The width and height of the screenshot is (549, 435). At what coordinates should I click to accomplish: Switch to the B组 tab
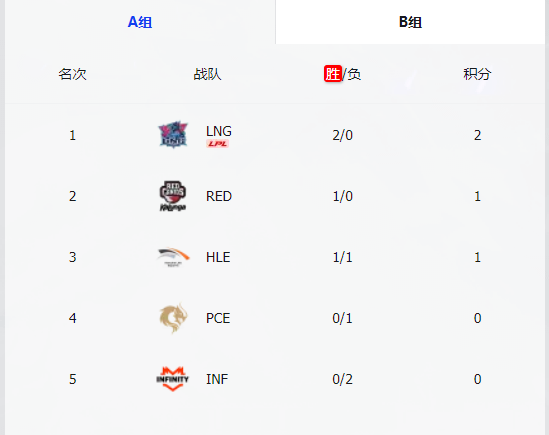410,22
